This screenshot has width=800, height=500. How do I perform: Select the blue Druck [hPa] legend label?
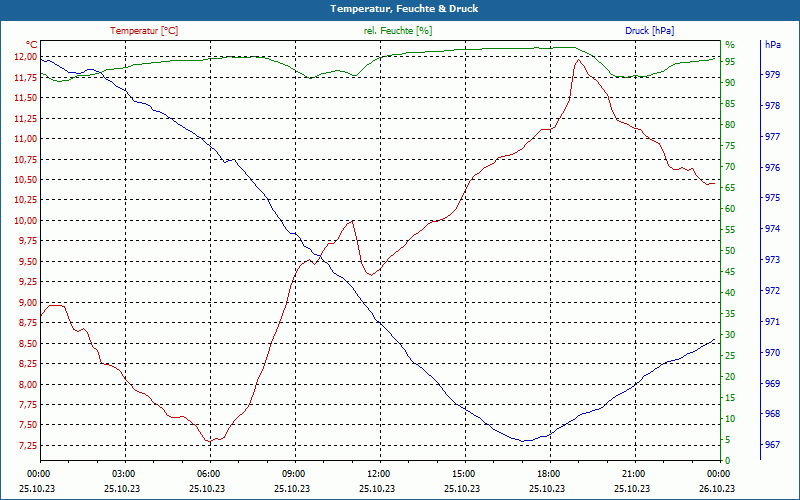pos(649,31)
